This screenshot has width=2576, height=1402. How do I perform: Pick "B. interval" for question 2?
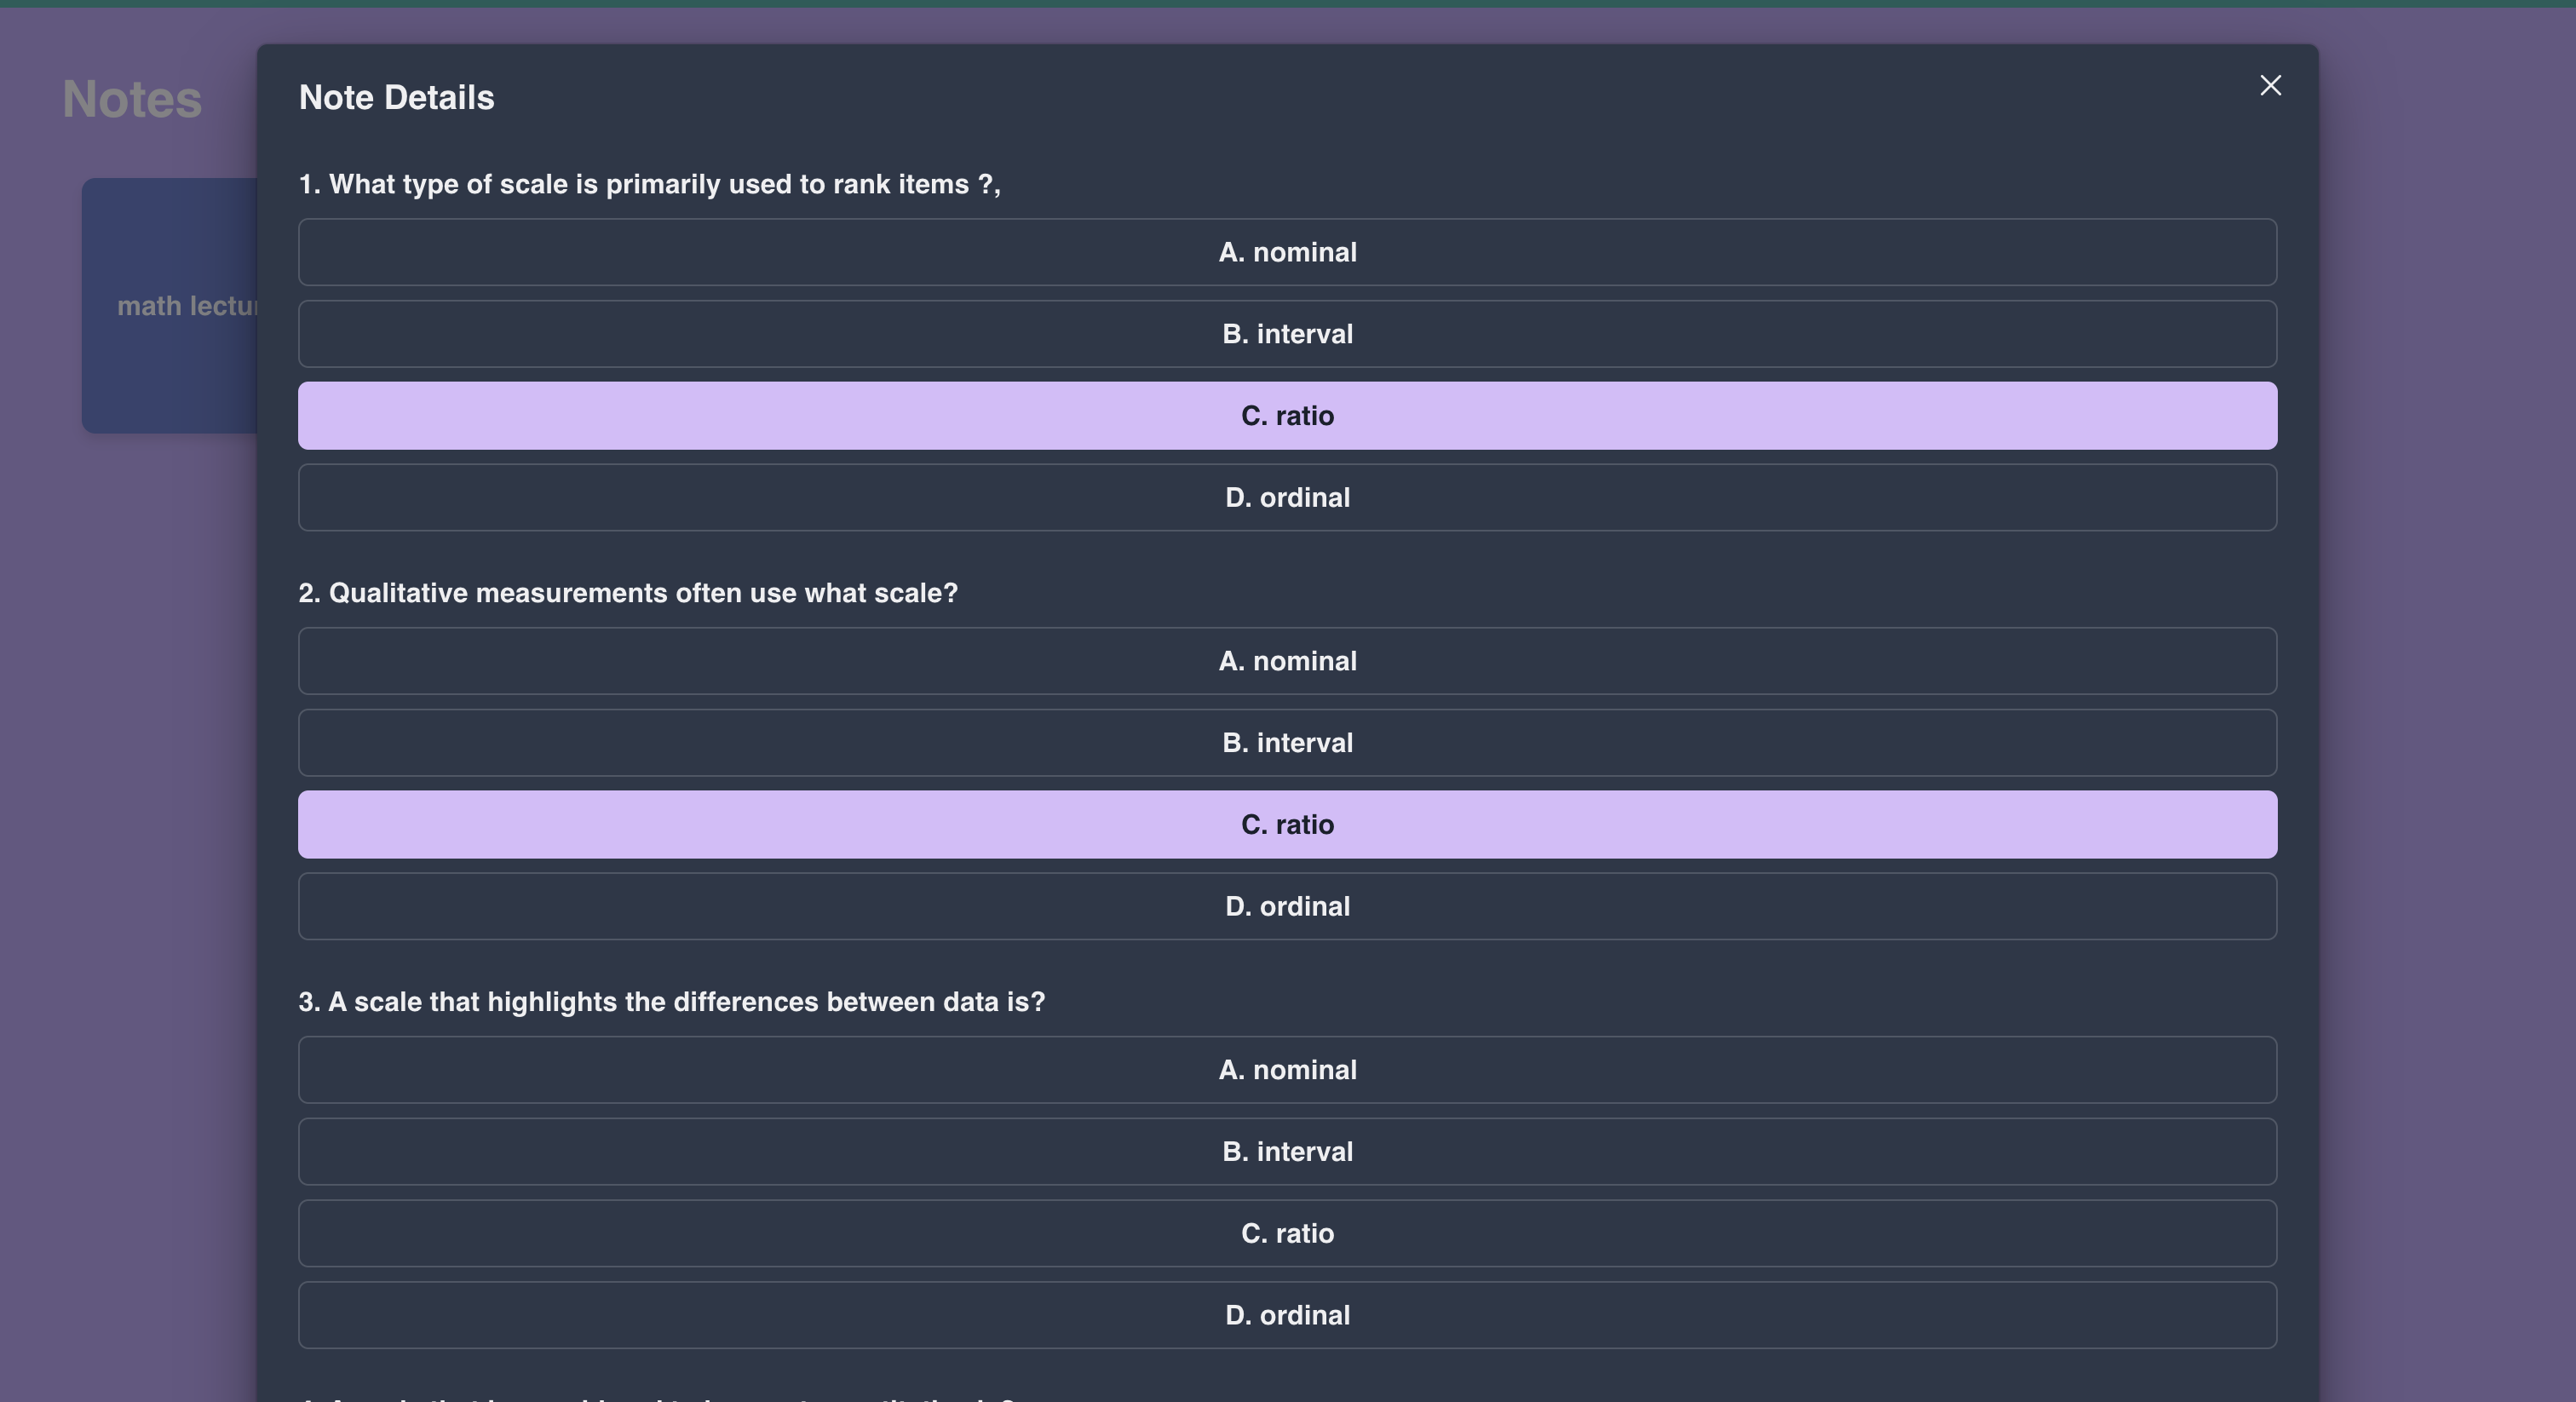1288,742
